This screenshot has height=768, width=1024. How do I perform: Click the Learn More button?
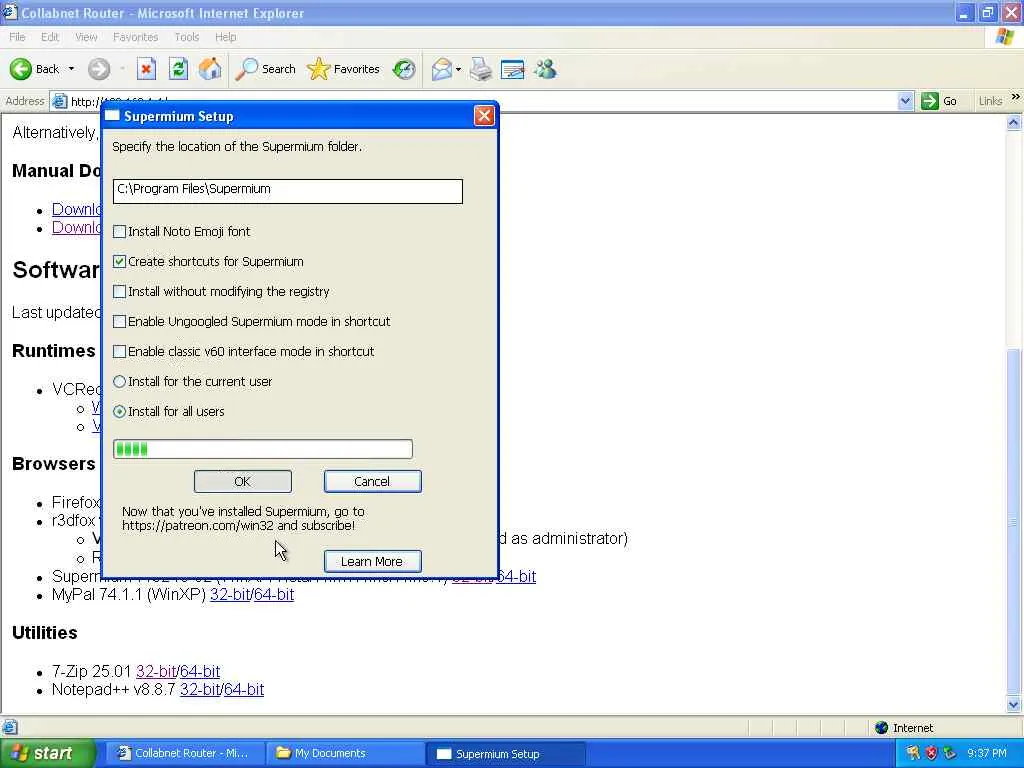pos(372,562)
